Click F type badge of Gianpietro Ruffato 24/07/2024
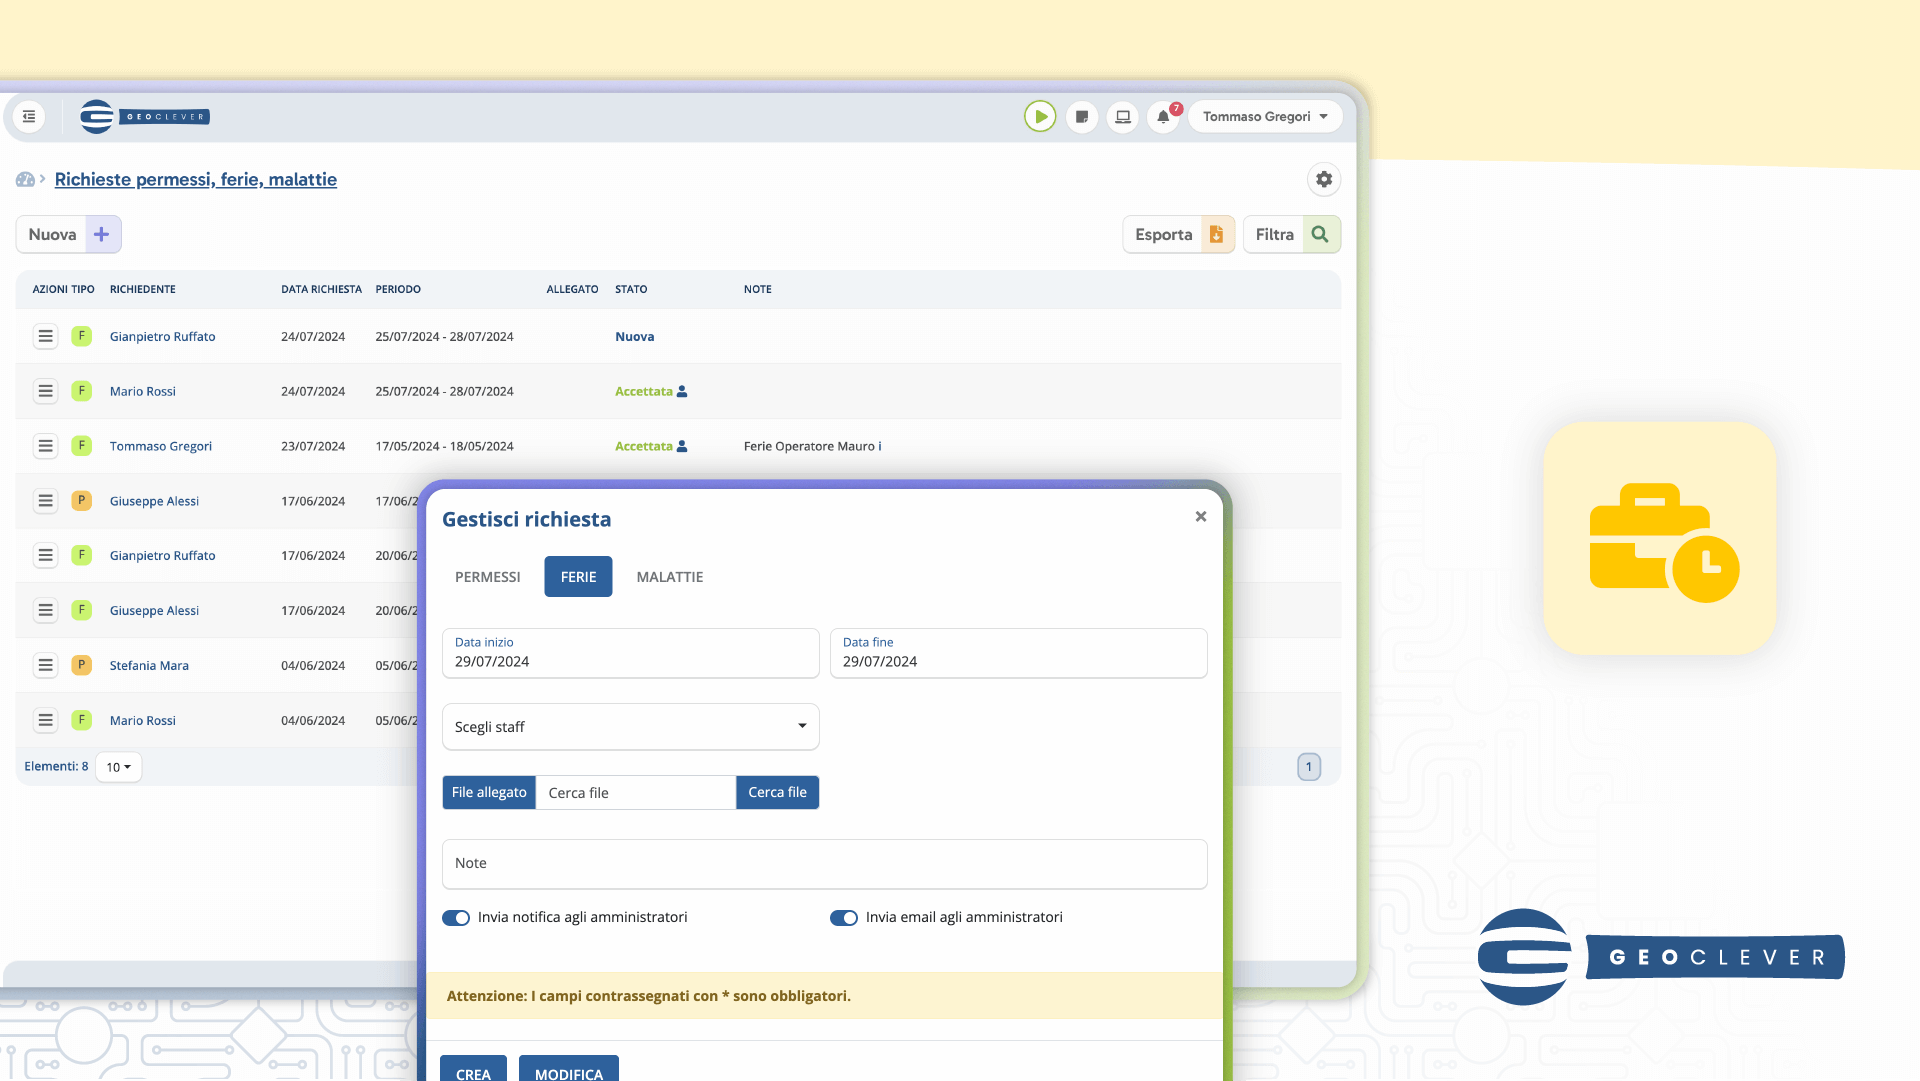 coord(82,337)
